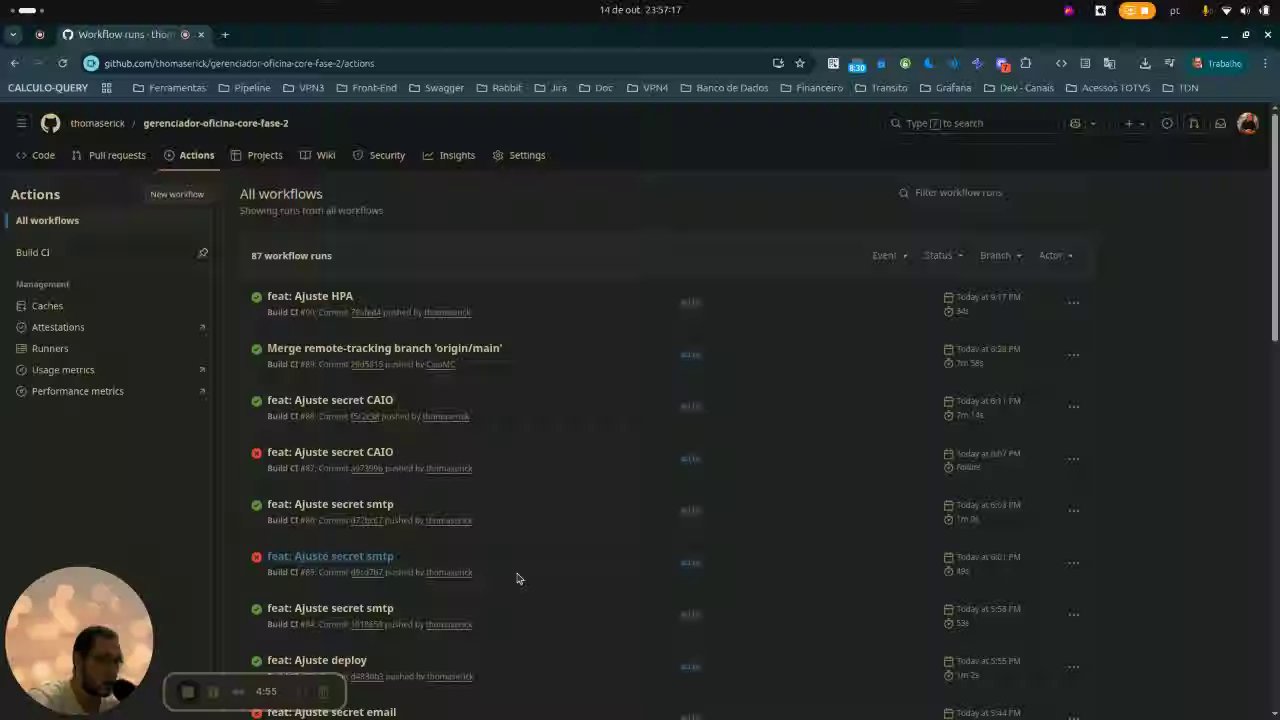Open Runners in the sidebar

[x=50, y=348]
